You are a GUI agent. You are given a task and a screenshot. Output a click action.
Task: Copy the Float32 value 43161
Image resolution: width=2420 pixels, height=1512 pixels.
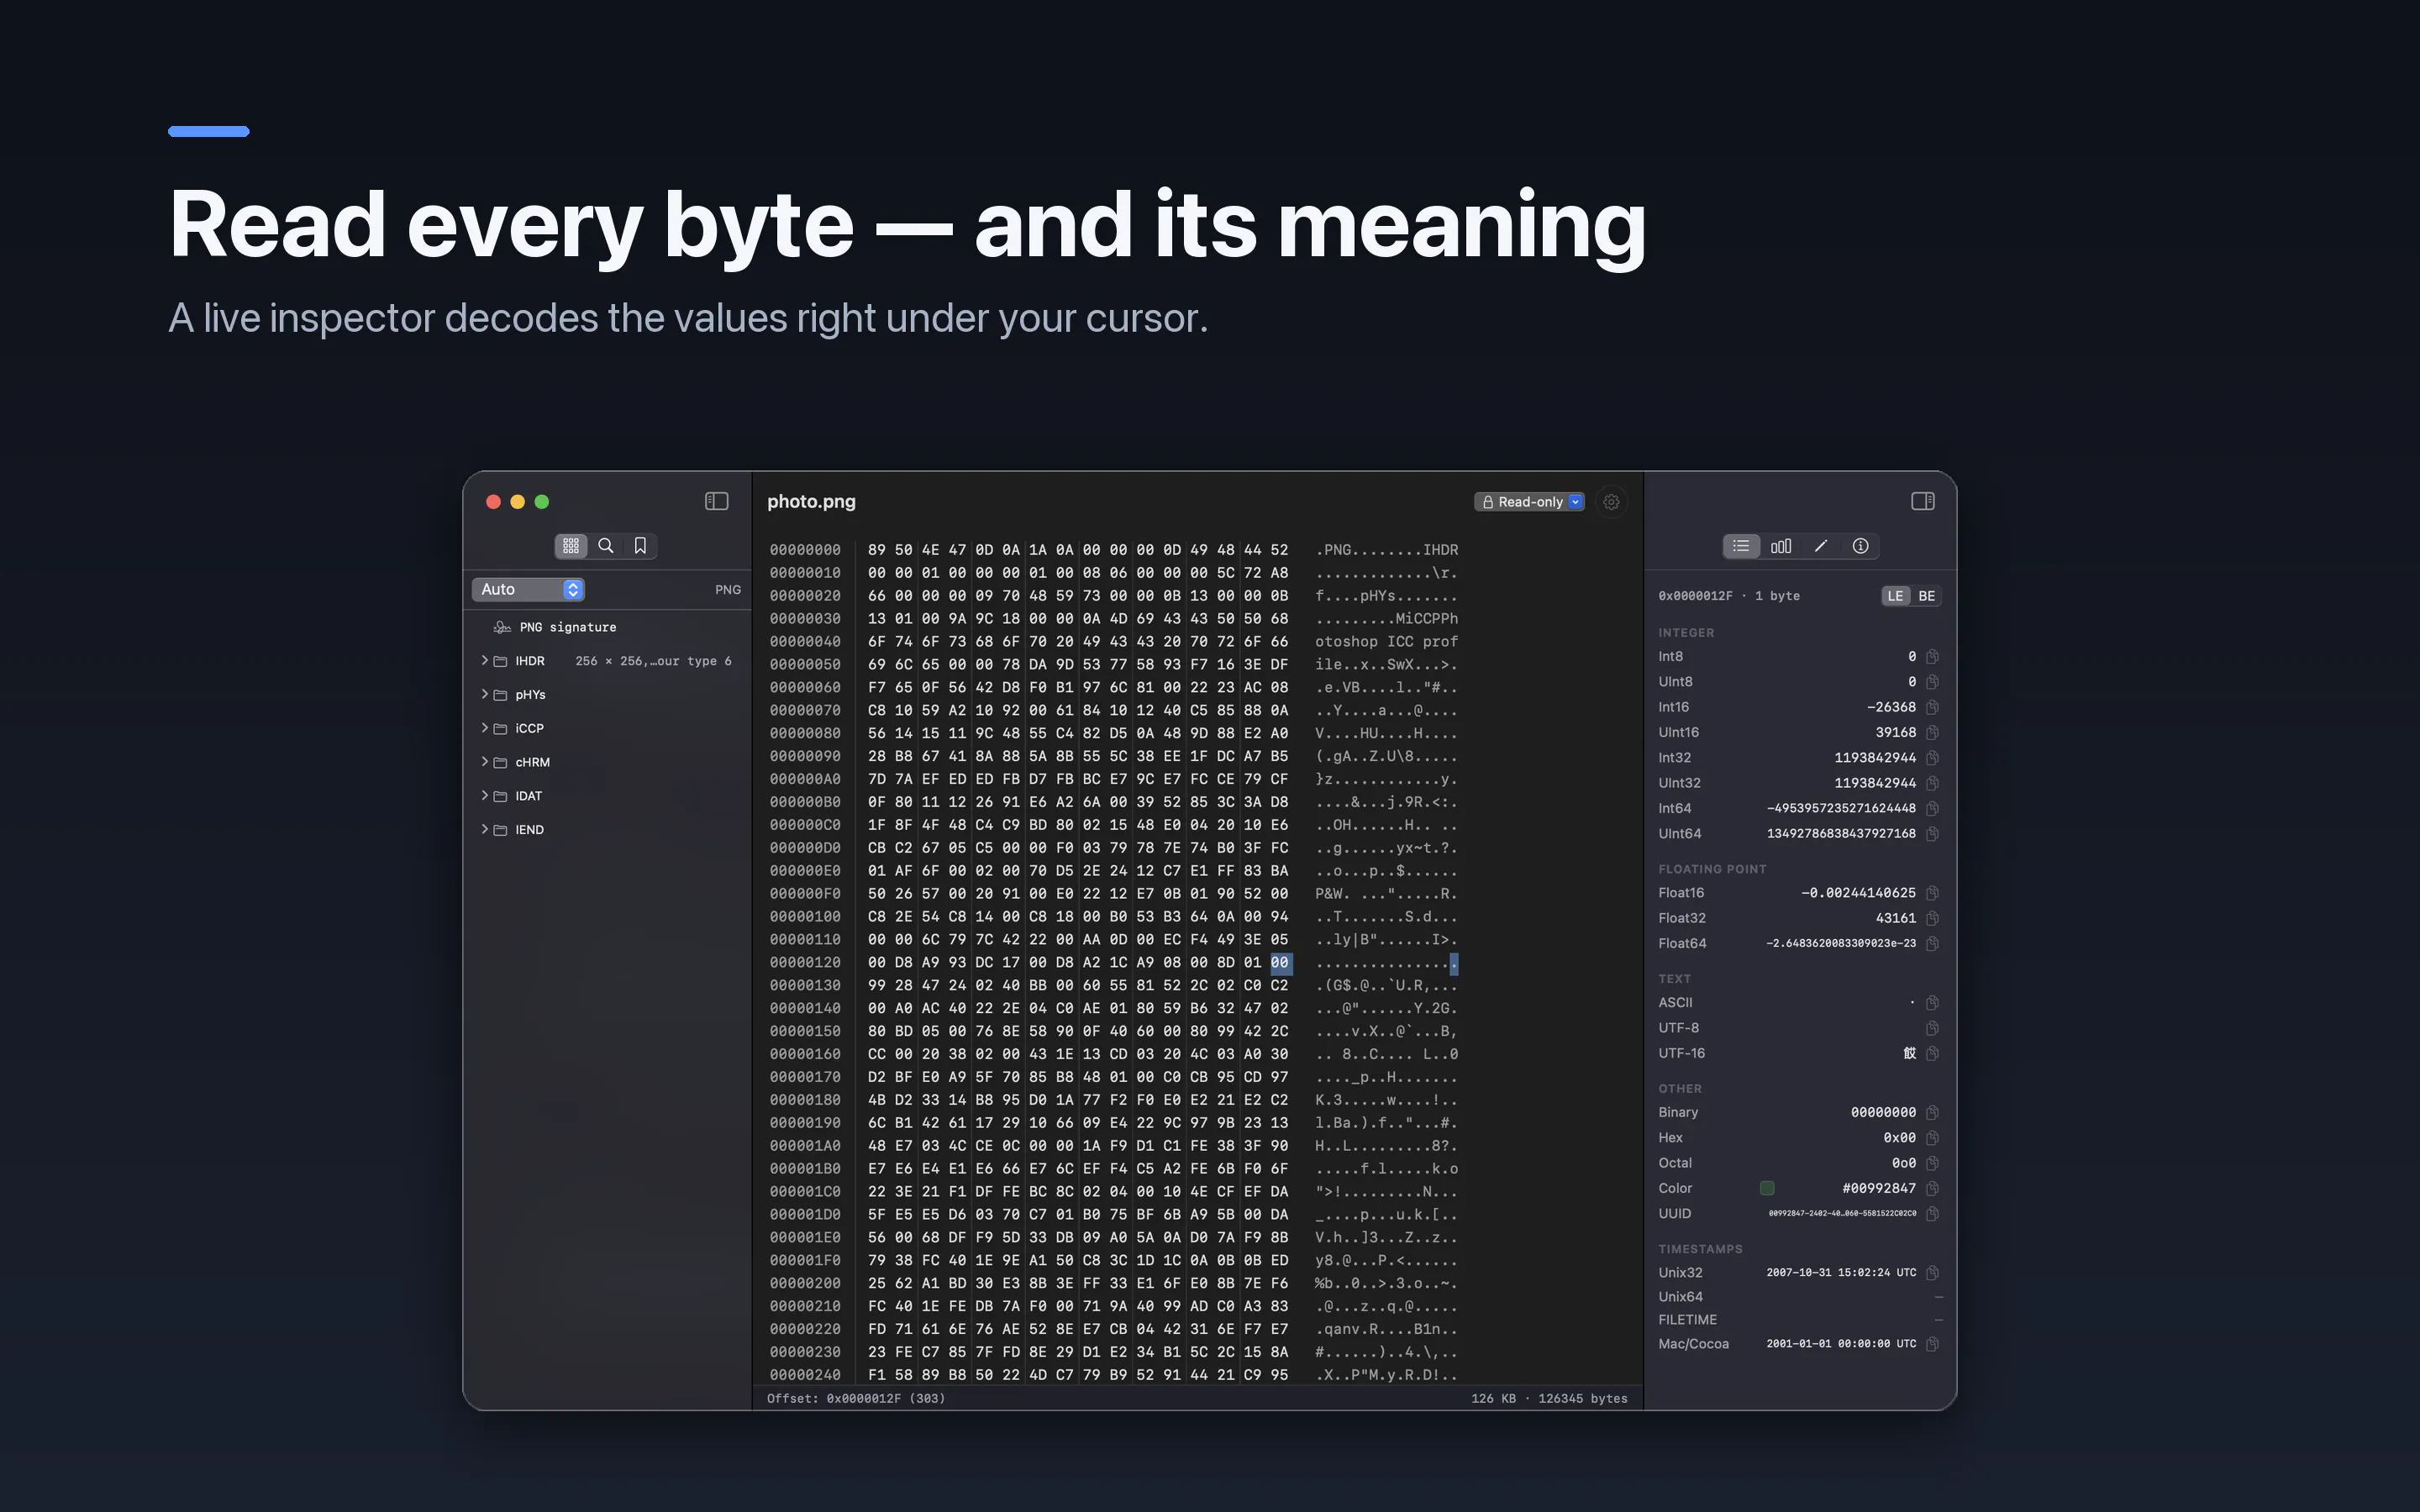[1932, 918]
